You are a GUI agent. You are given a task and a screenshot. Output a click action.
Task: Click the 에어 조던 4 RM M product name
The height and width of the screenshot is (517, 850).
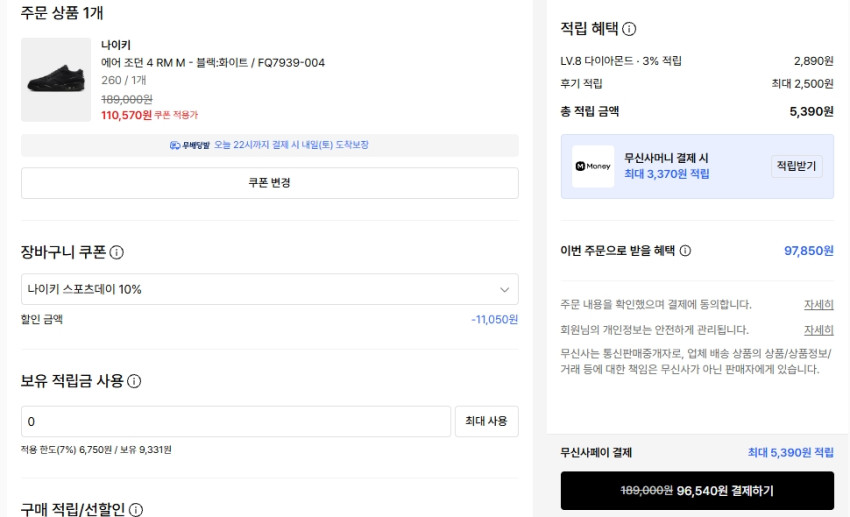tap(212, 62)
